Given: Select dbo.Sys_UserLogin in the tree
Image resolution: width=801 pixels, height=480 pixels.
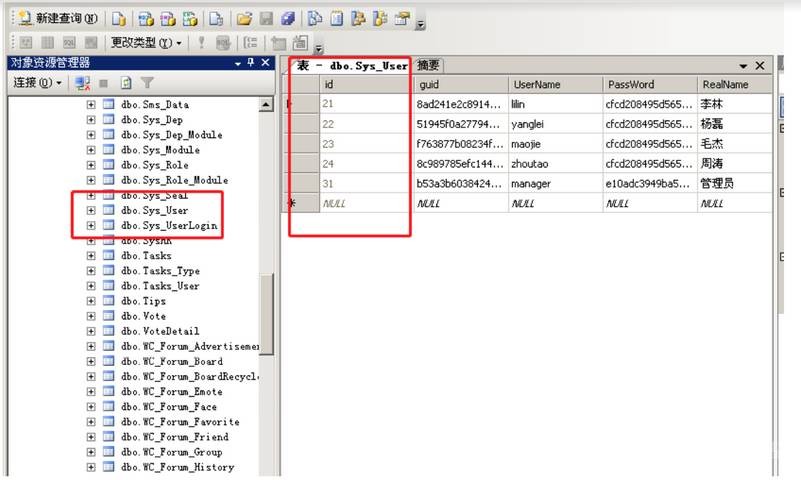Looking at the screenshot, I should coord(169,226).
